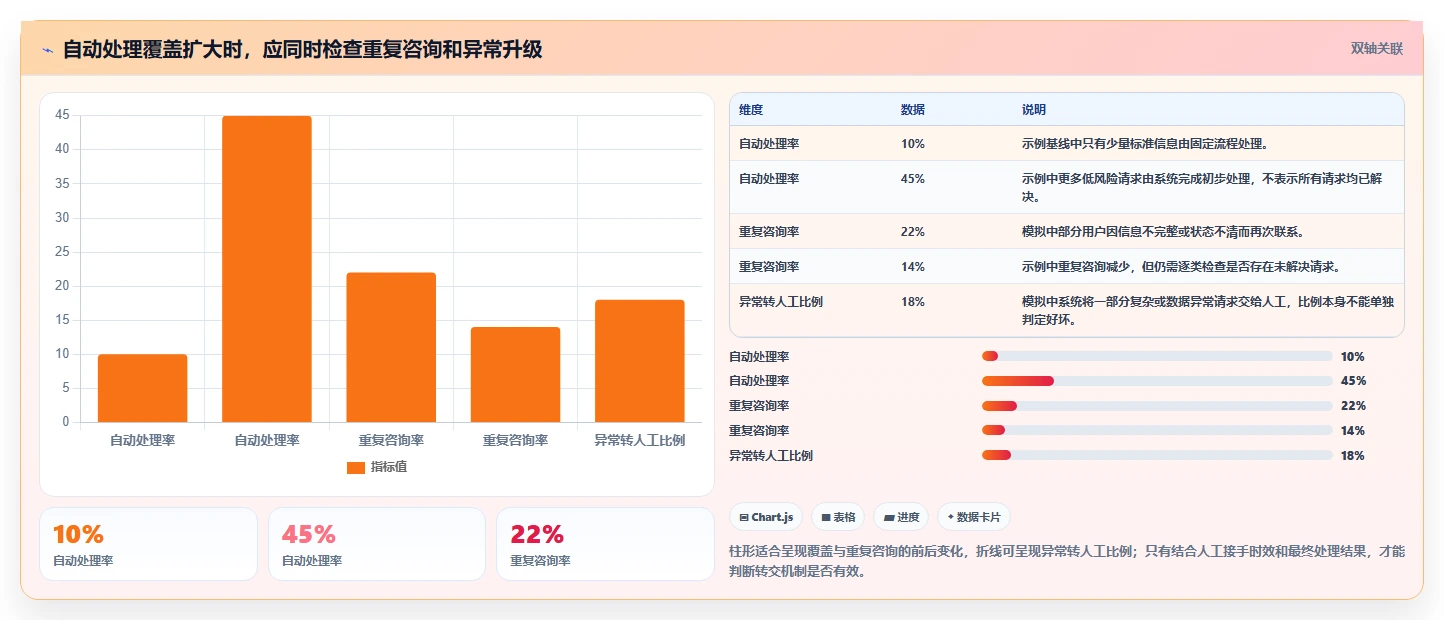
Task: Click the lightning icon before the panel title
Action: coord(48,49)
